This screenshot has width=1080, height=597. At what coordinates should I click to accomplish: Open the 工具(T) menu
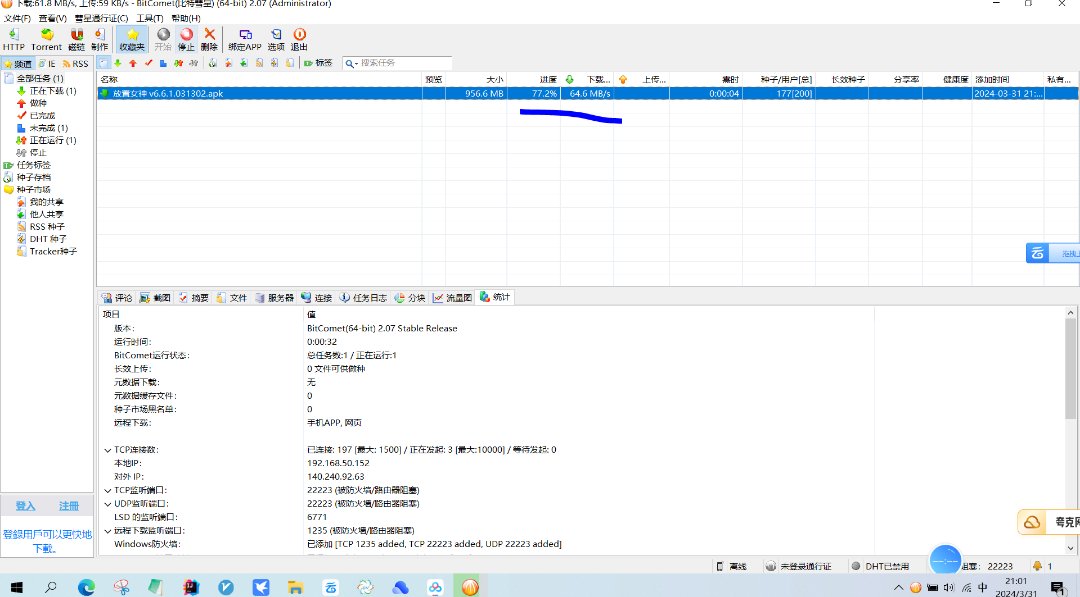tap(150, 18)
